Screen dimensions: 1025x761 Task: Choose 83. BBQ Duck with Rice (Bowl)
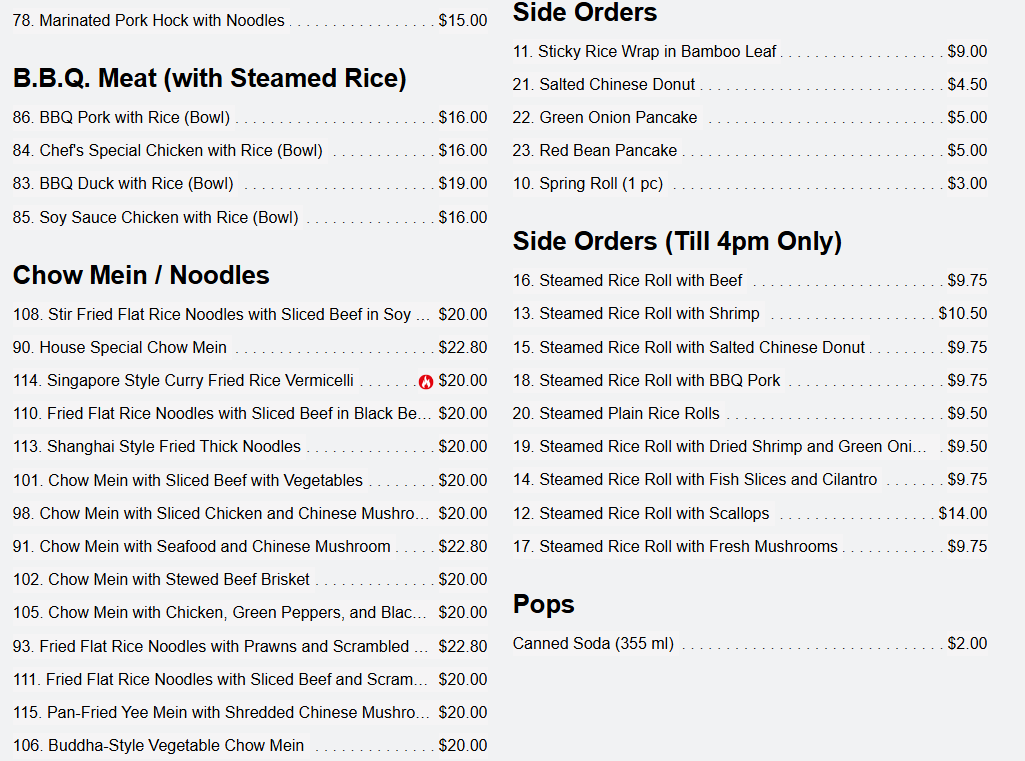coord(250,184)
